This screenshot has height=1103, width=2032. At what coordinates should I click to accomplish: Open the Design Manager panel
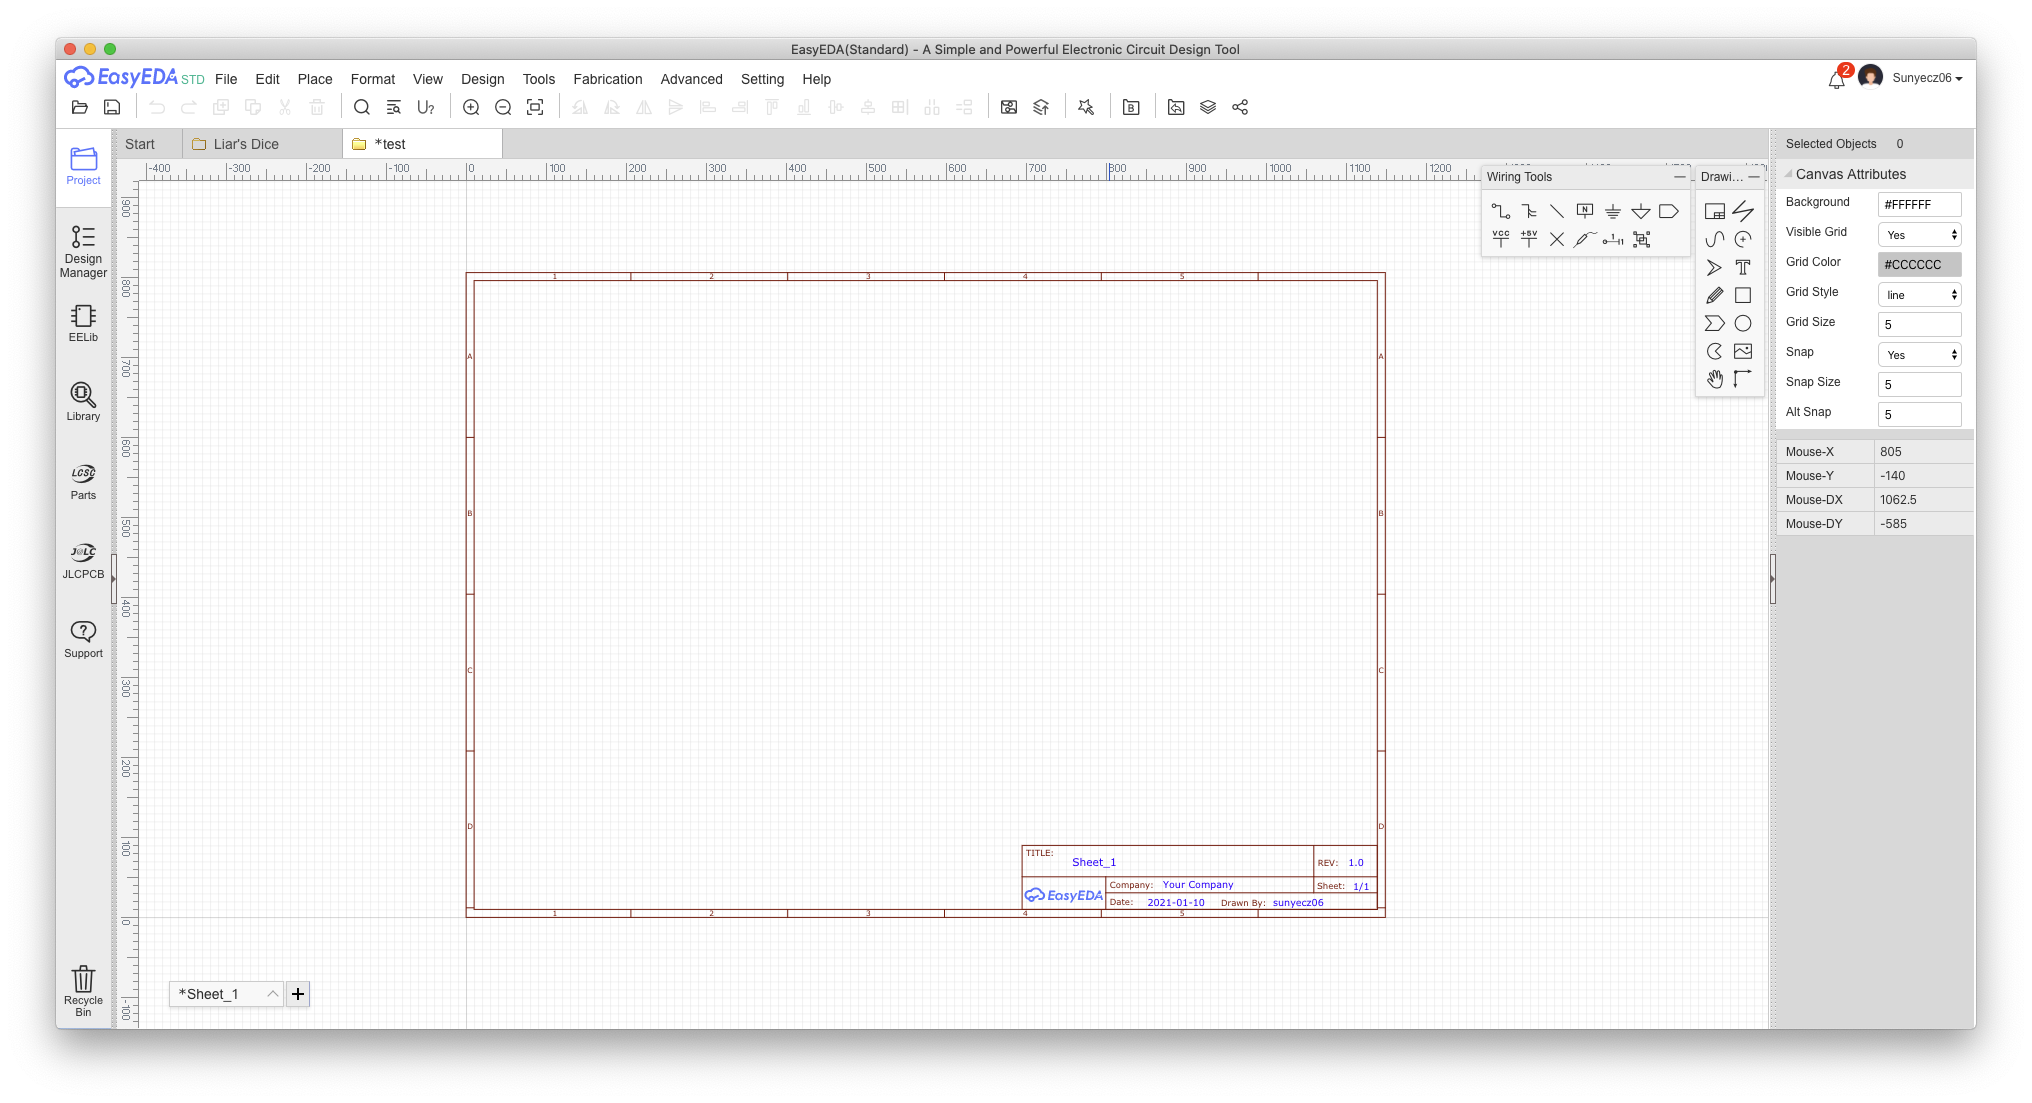point(83,250)
